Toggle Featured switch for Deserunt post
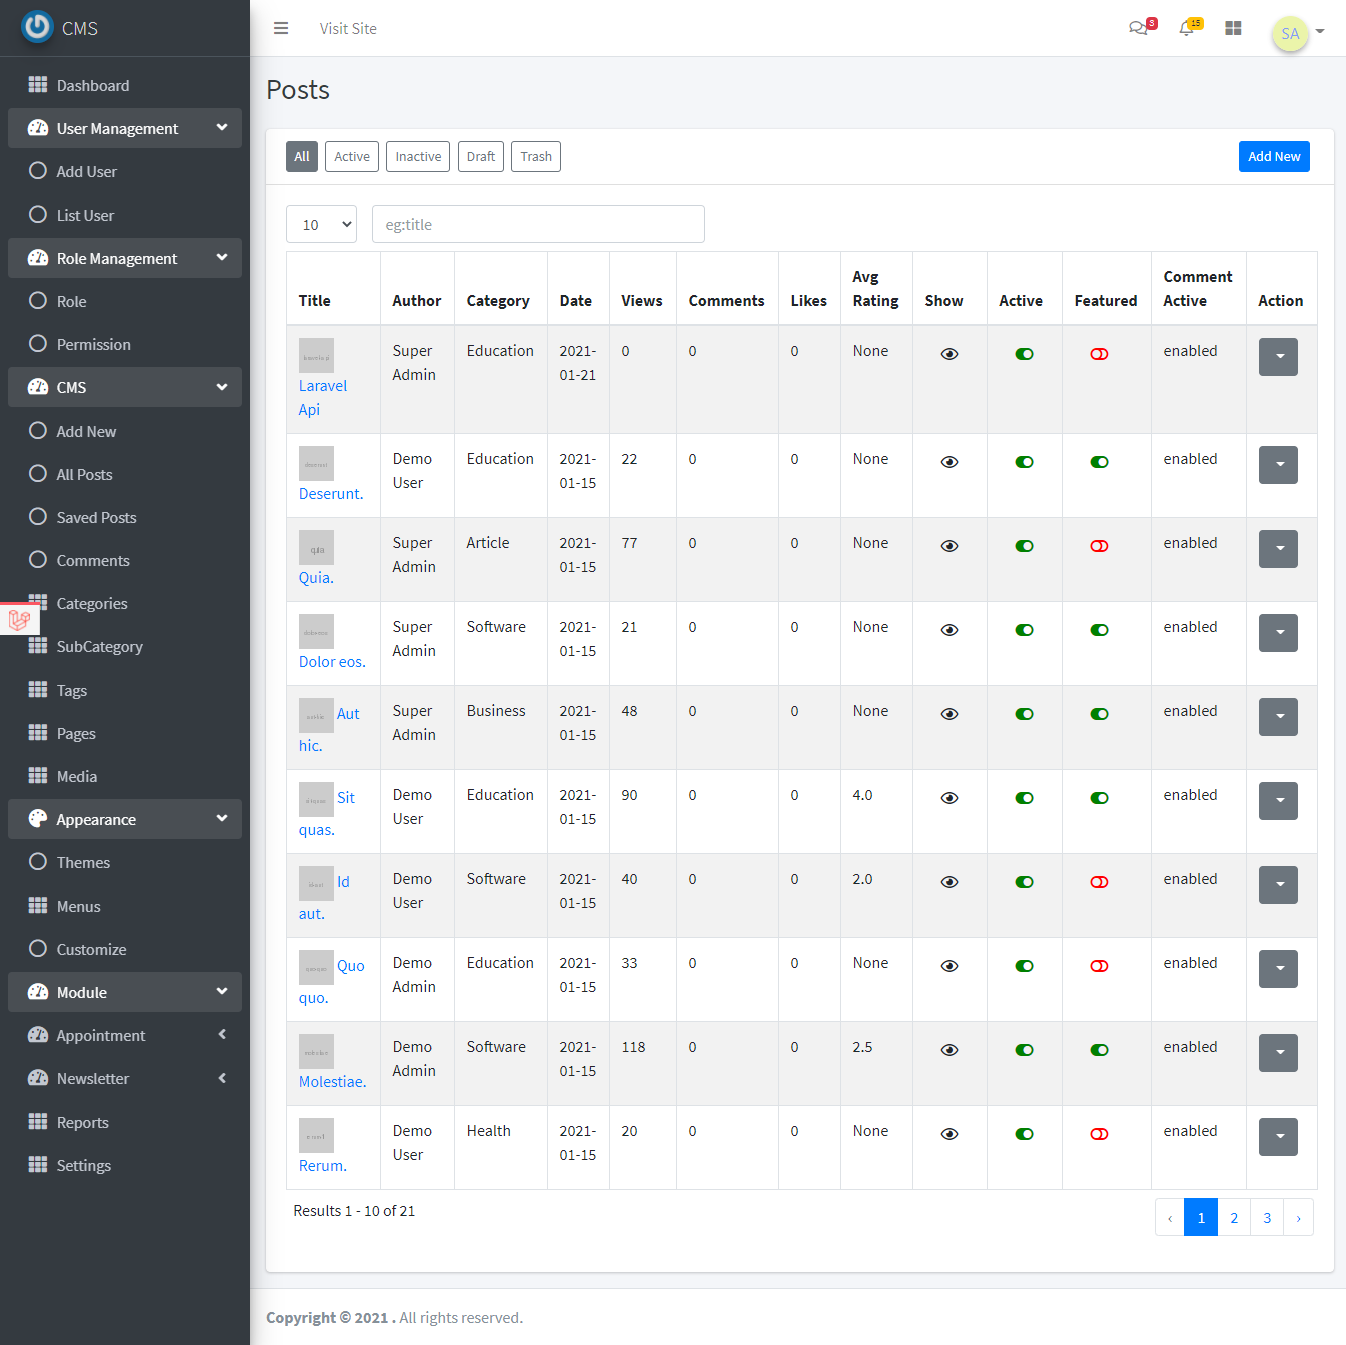 (1099, 462)
